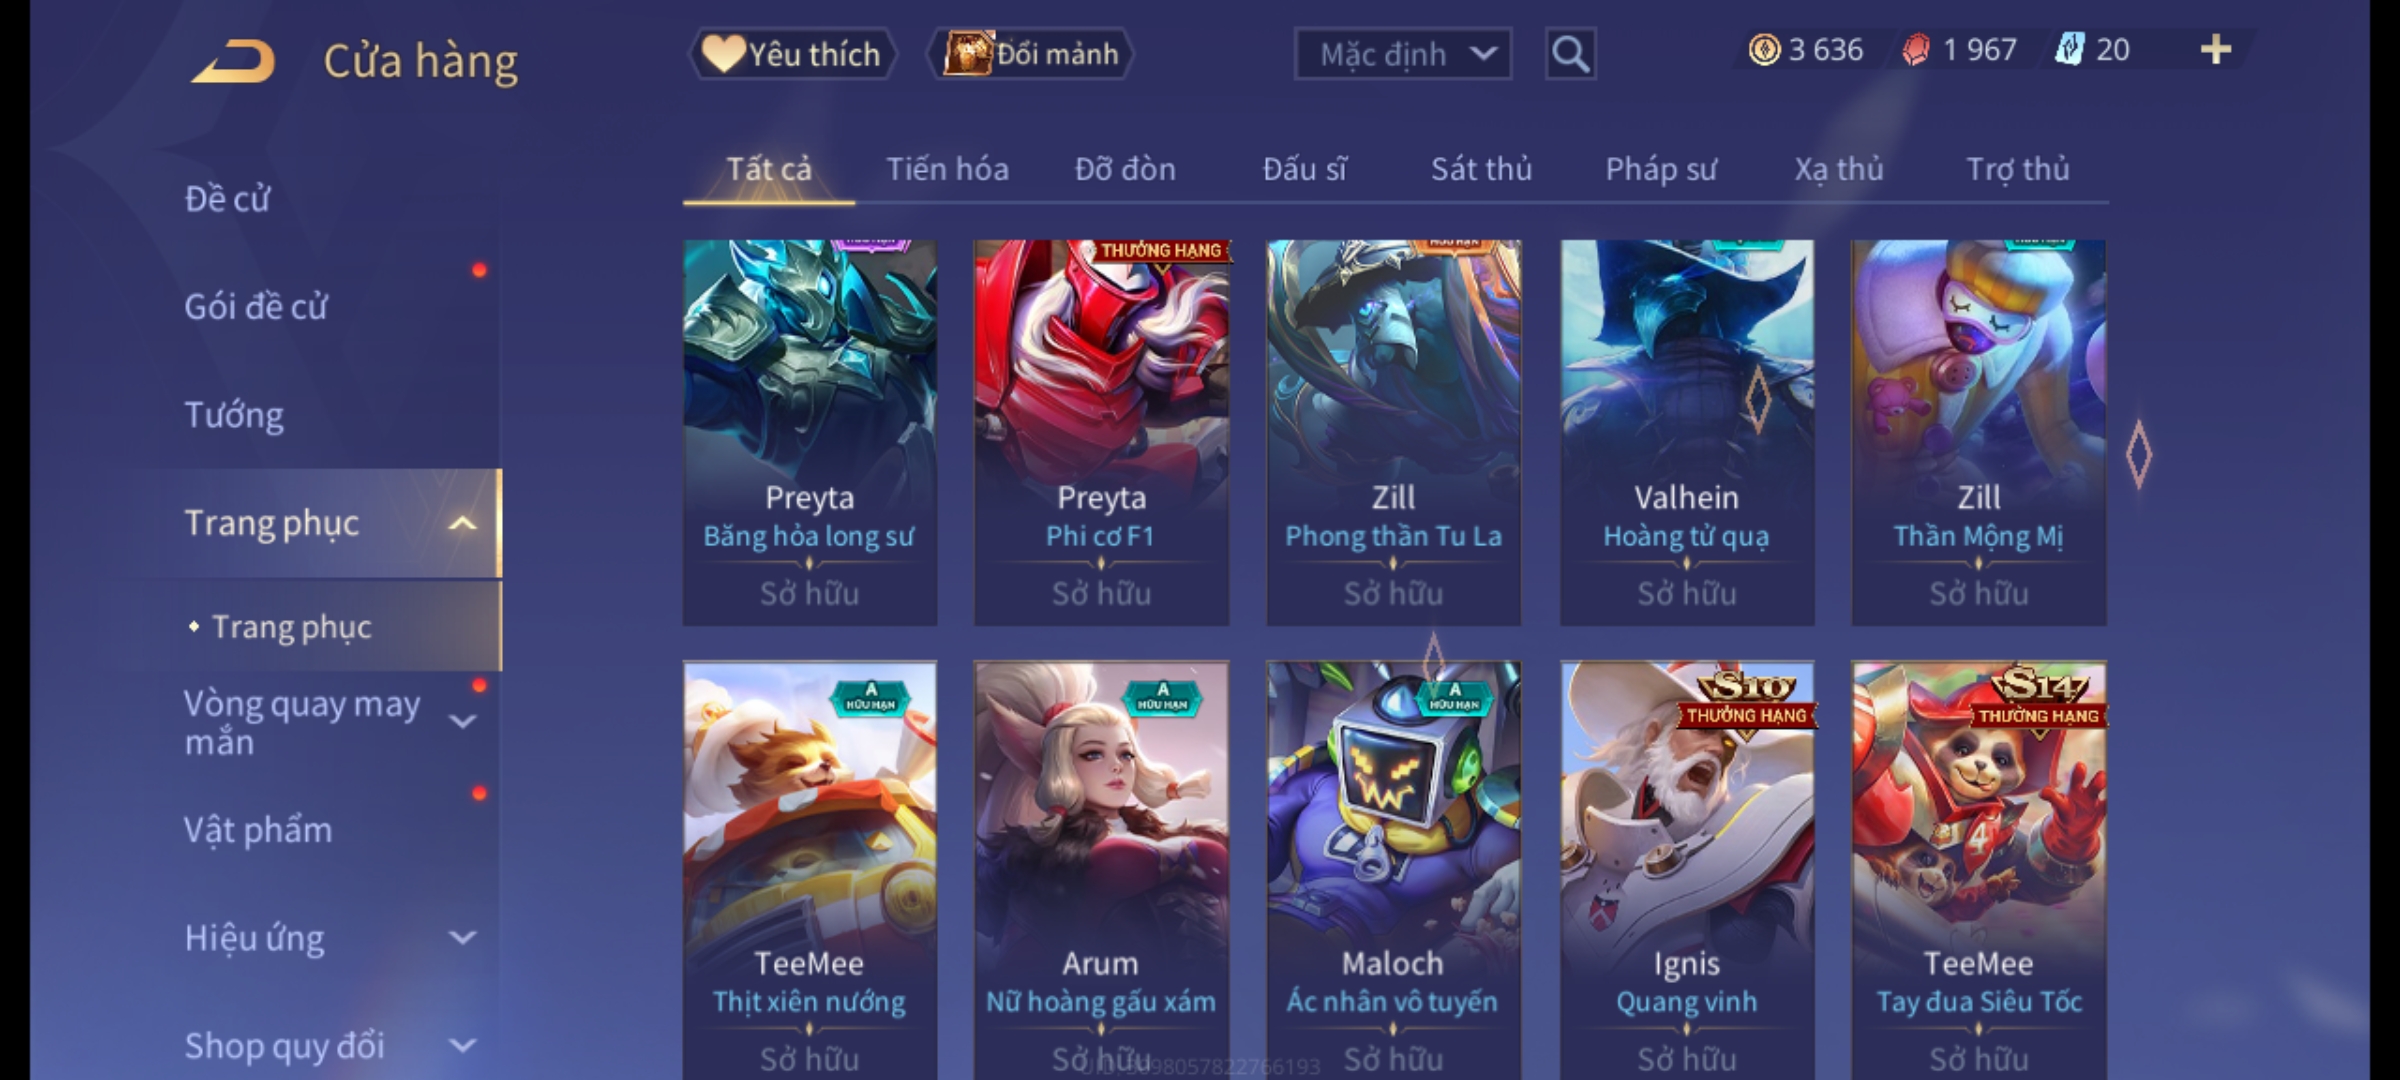Tap the red ruby currency icon
The width and height of the screenshot is (2400, 1080).
[1916, 50]
